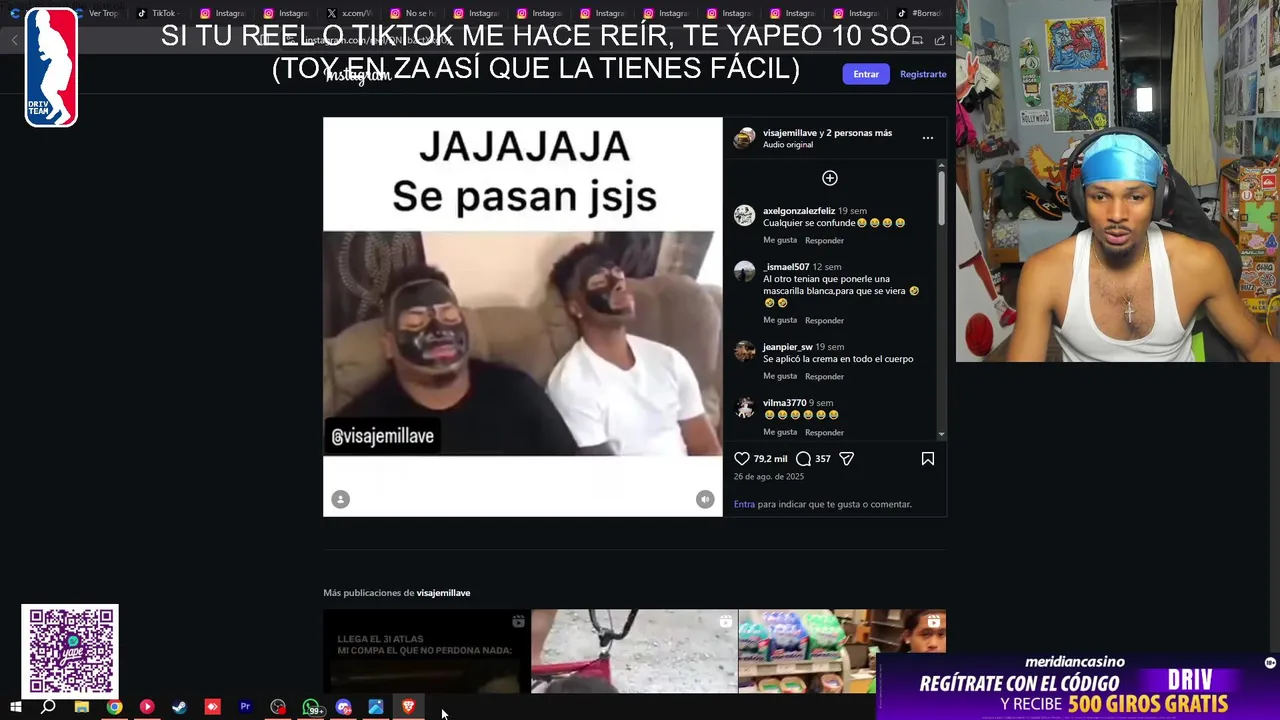Open the '26 de ago. de 2025' date link
1280x720 pixels.
point(769,476)
